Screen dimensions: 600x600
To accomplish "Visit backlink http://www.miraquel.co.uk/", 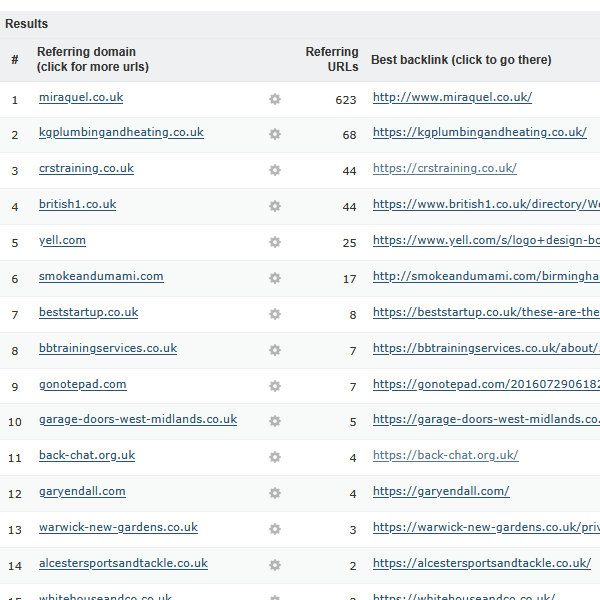I will coord(452,98).
